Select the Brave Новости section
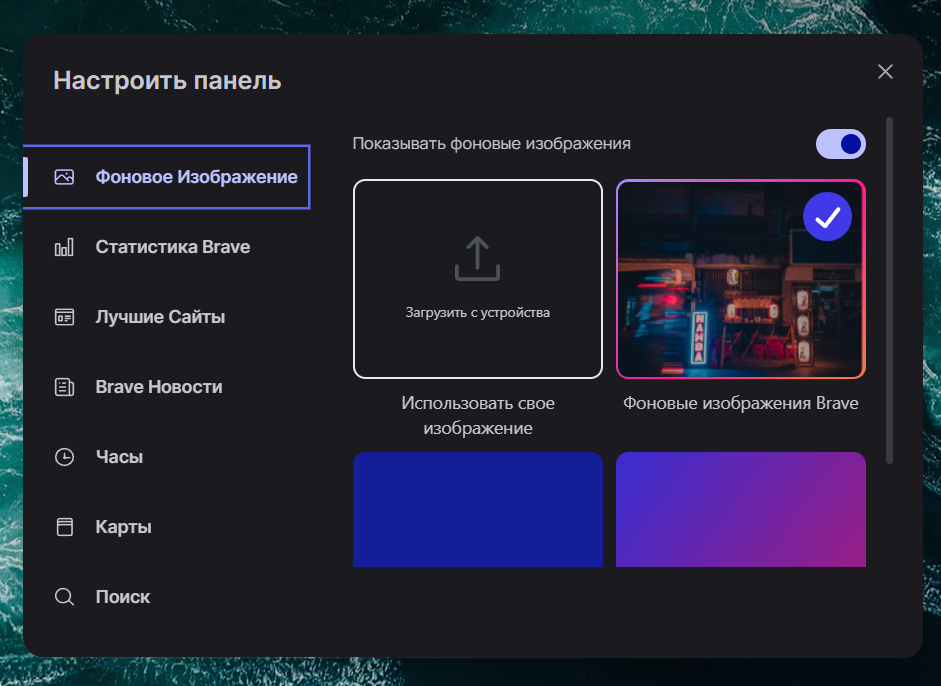The width and height of the screenshot is (941, 686). pos(166,387)
